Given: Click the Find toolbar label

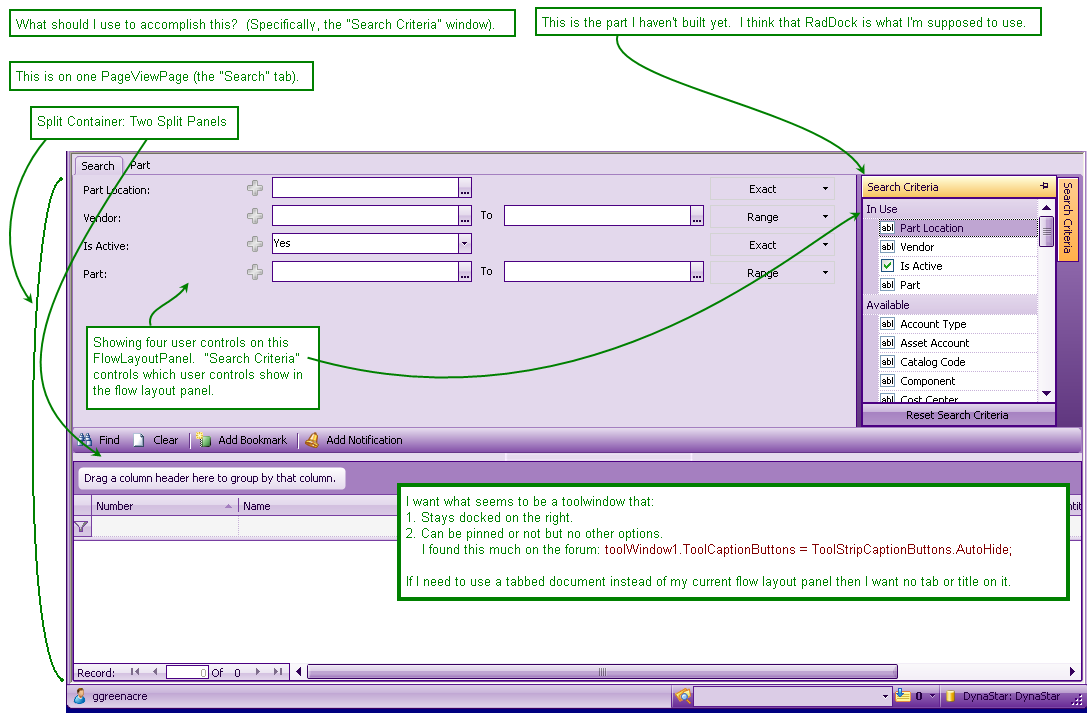Looking at the screenshot, I should (x=109, y=440).
